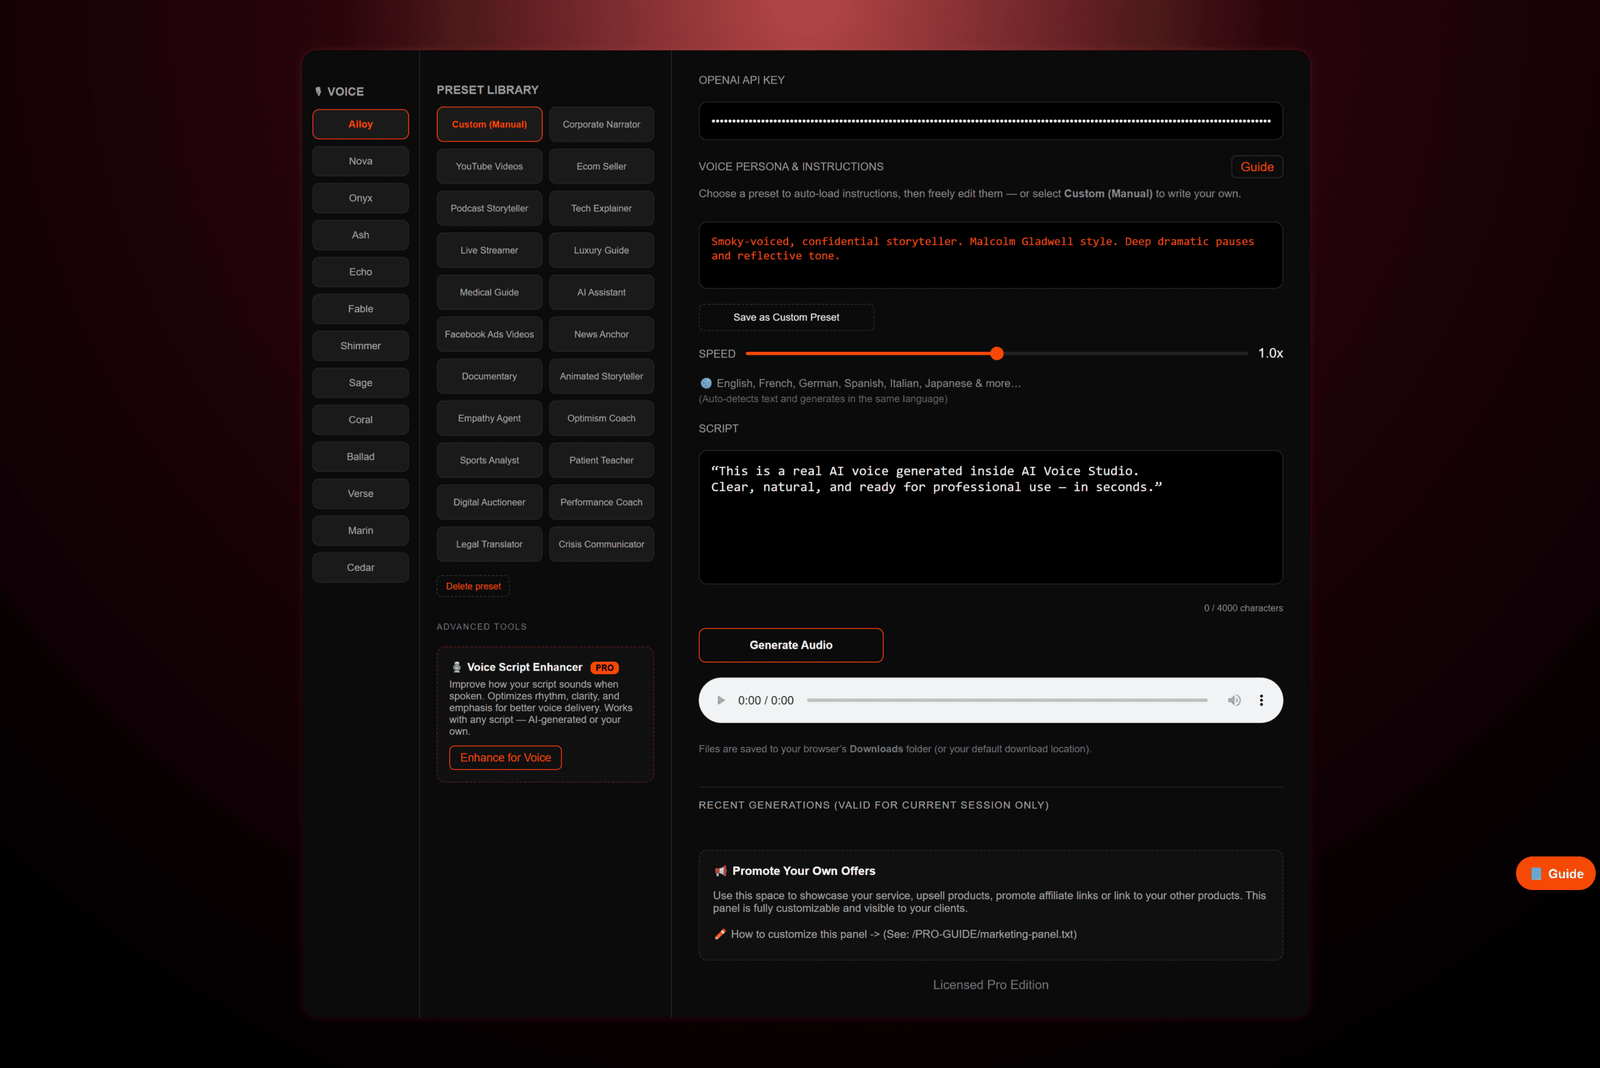Image resolution: width=1600 pixels, height=1068 pixels.
Task: Select the Nova voice
Action: pyautogui.click(x=360, y=160)
